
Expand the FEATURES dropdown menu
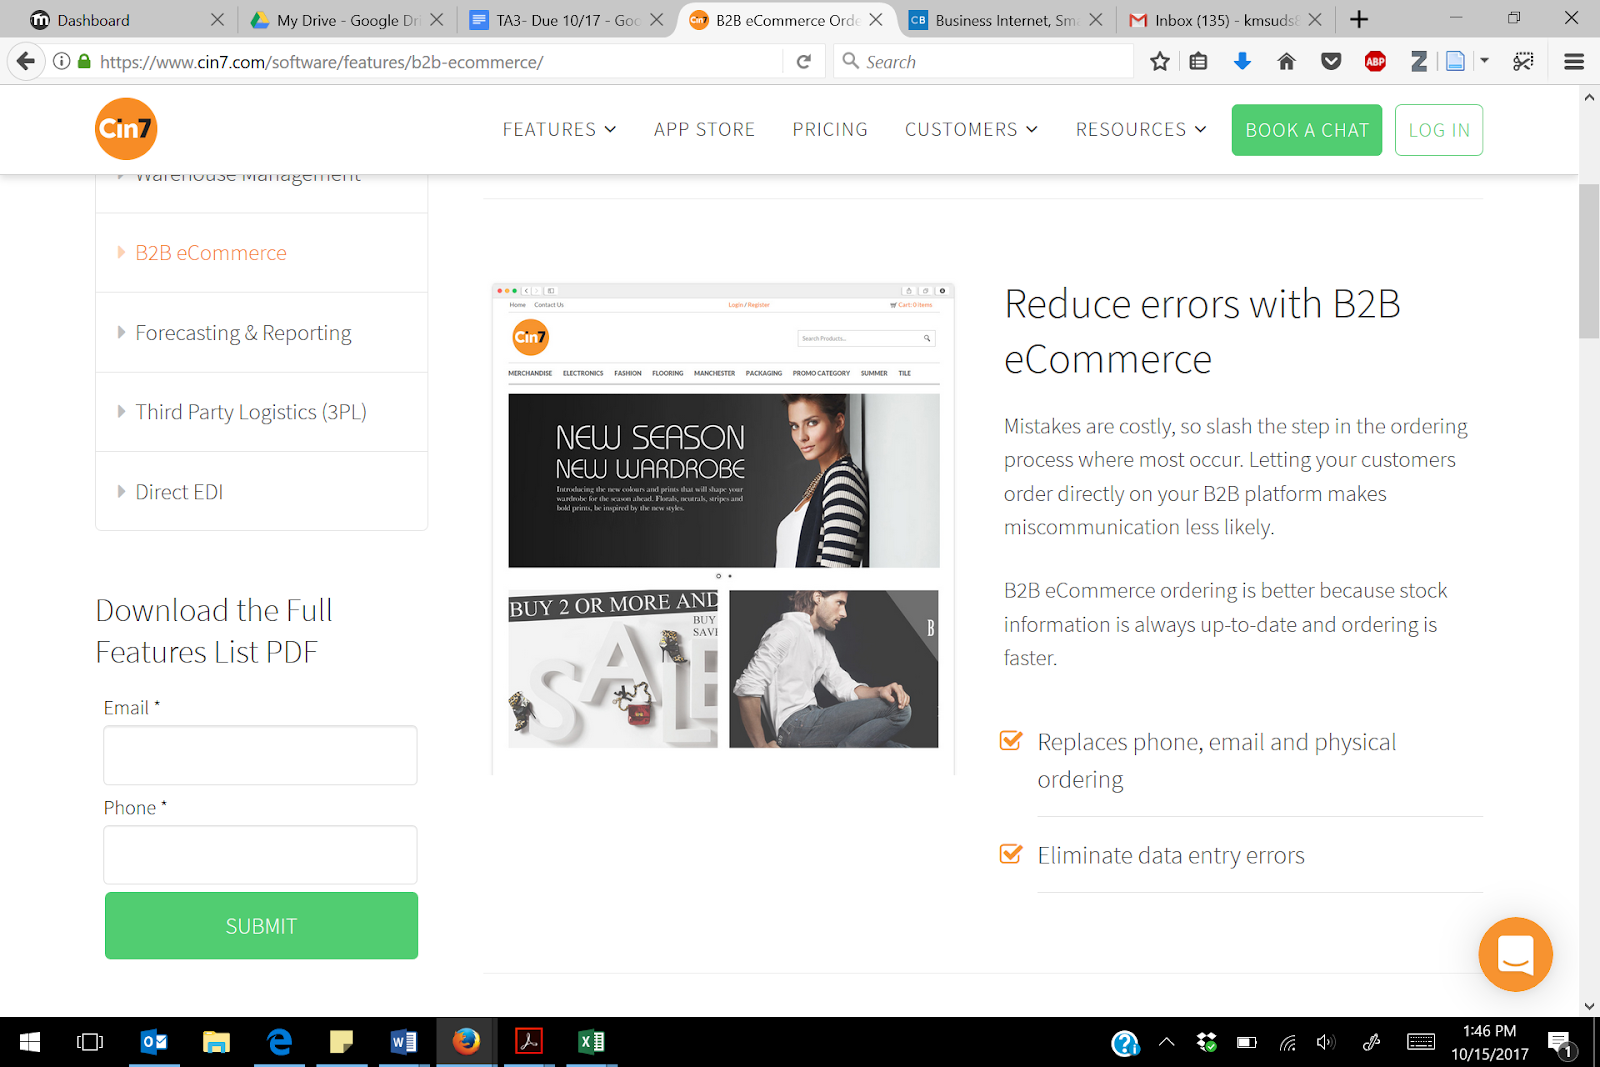[559, 130]
